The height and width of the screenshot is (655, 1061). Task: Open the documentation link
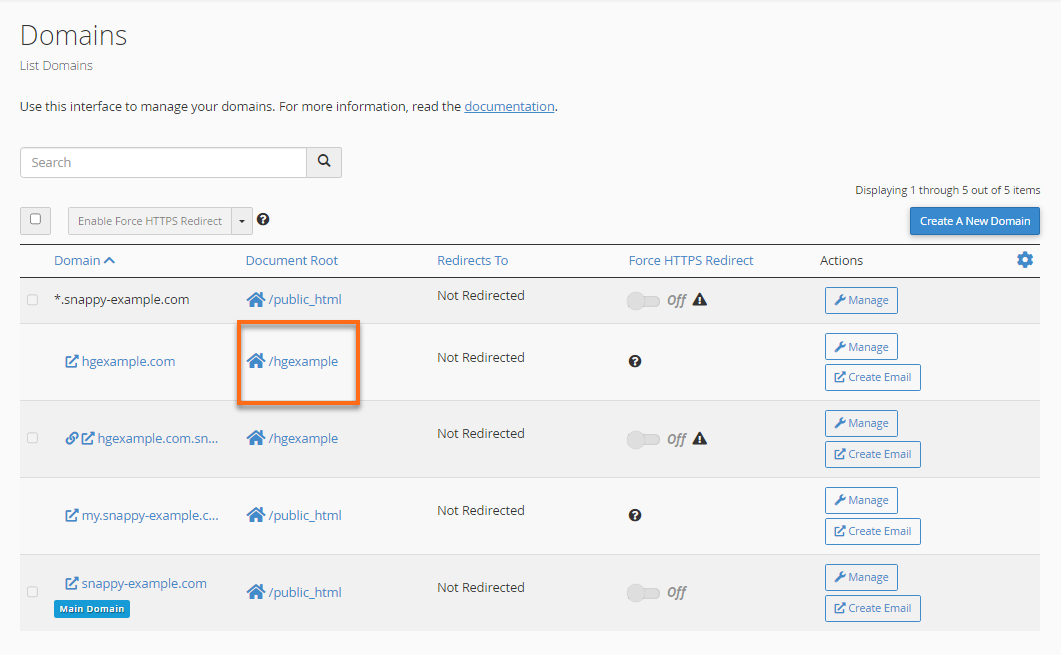[x=509, y=106]
